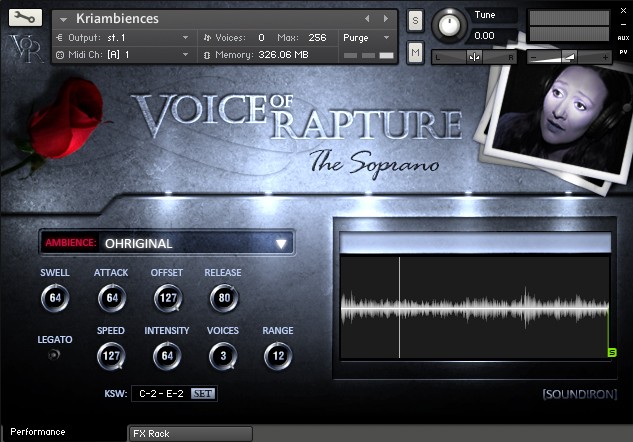633x442 pixels.
Task: Adjust the Intensity knob
Action: click(167, 356)
